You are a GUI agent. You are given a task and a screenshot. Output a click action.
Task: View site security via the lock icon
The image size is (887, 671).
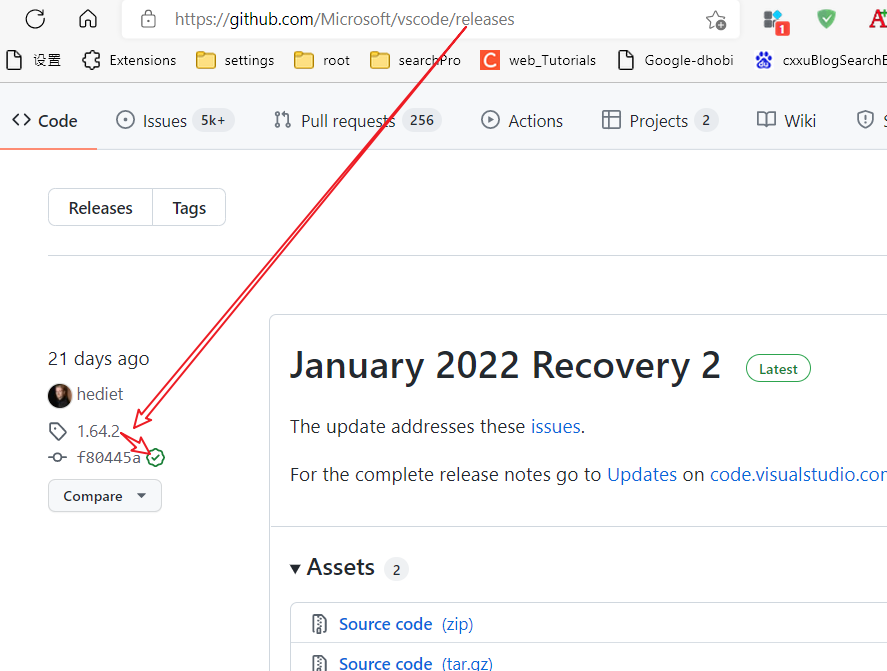[148, 19]
